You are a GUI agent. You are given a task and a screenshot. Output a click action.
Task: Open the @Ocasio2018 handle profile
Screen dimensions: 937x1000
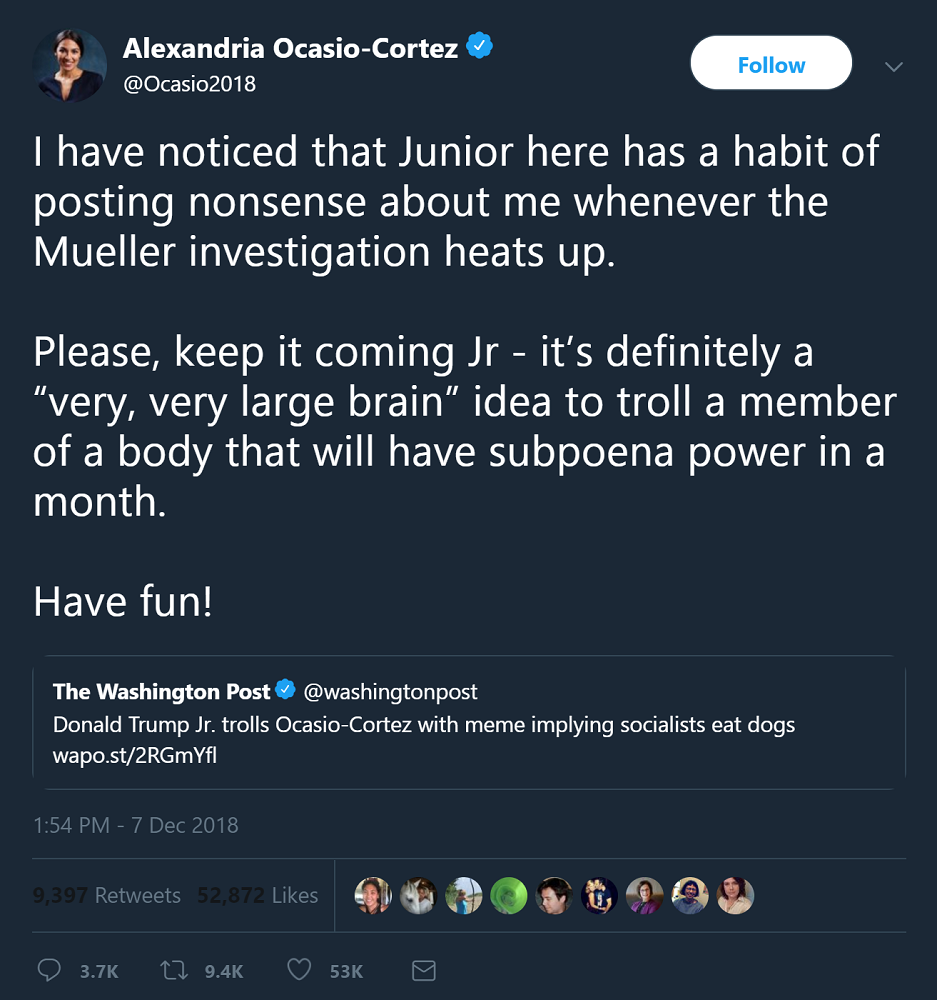pyautogui.click(x=189, y=84)
